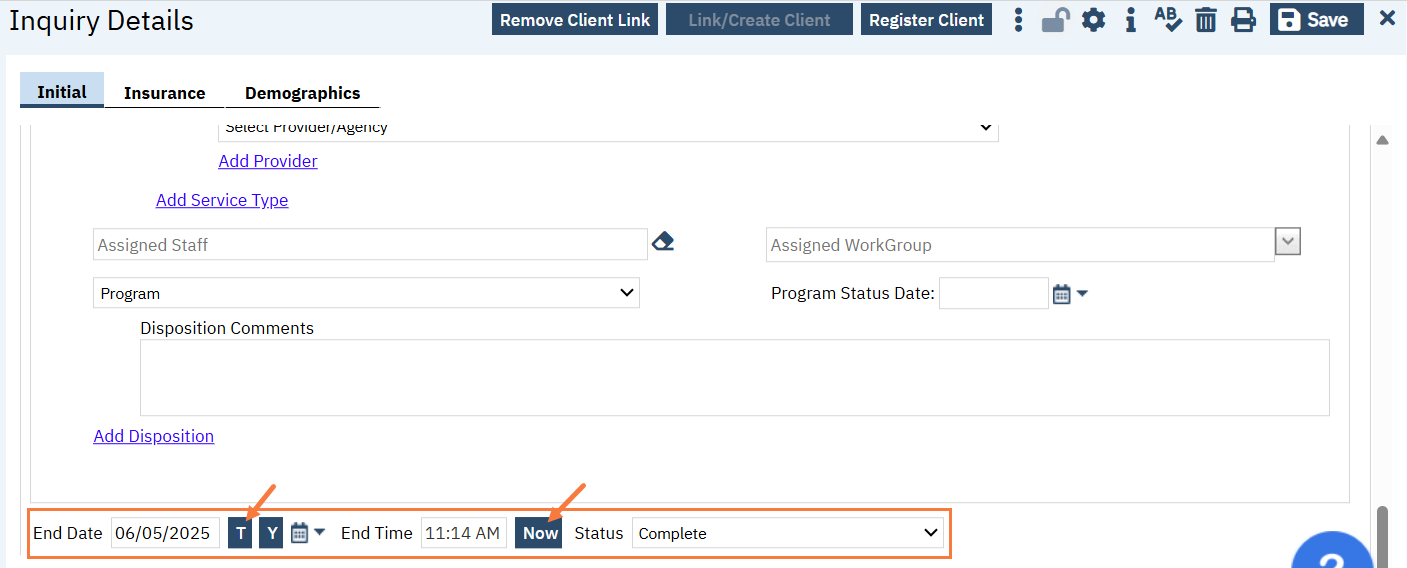Run the spell check icon

coord(1167,20)
